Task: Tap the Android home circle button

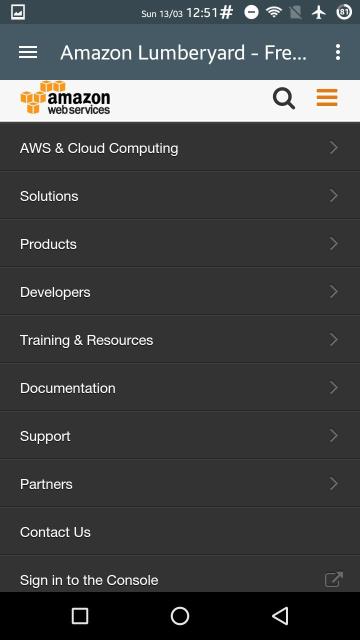Action: 180,616
